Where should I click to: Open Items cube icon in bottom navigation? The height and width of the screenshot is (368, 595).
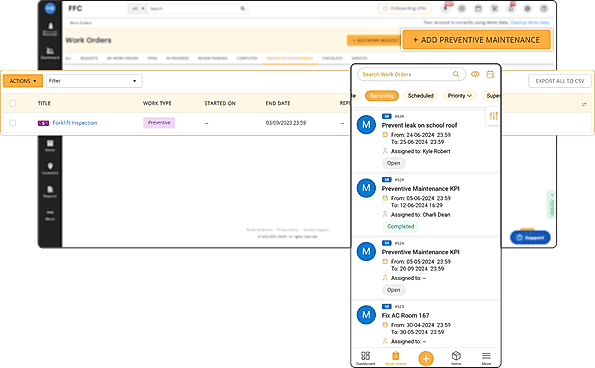pos(456,358)
